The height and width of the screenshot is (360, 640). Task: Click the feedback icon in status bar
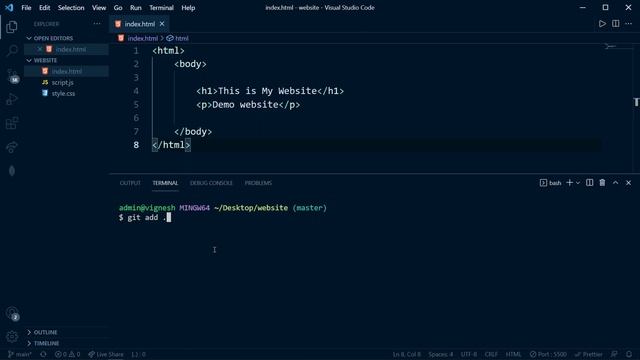pos(614,354)
